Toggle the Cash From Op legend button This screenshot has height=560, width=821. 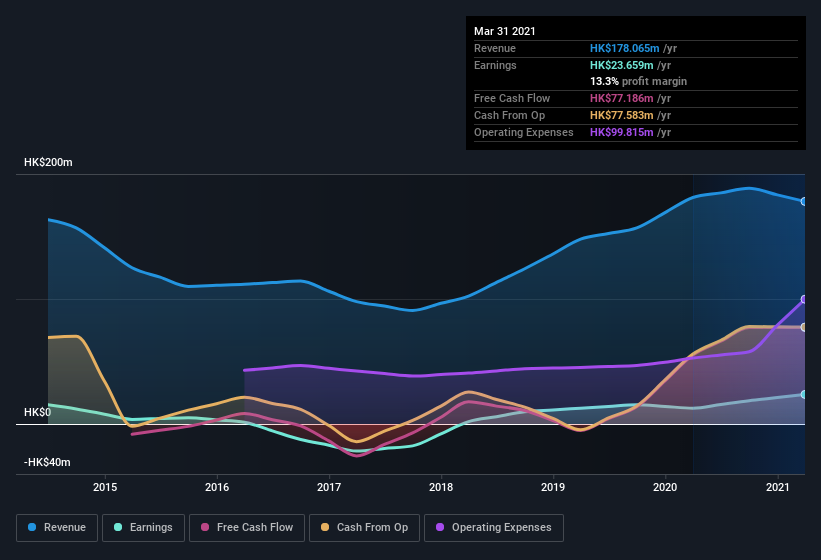coord(364,528)
